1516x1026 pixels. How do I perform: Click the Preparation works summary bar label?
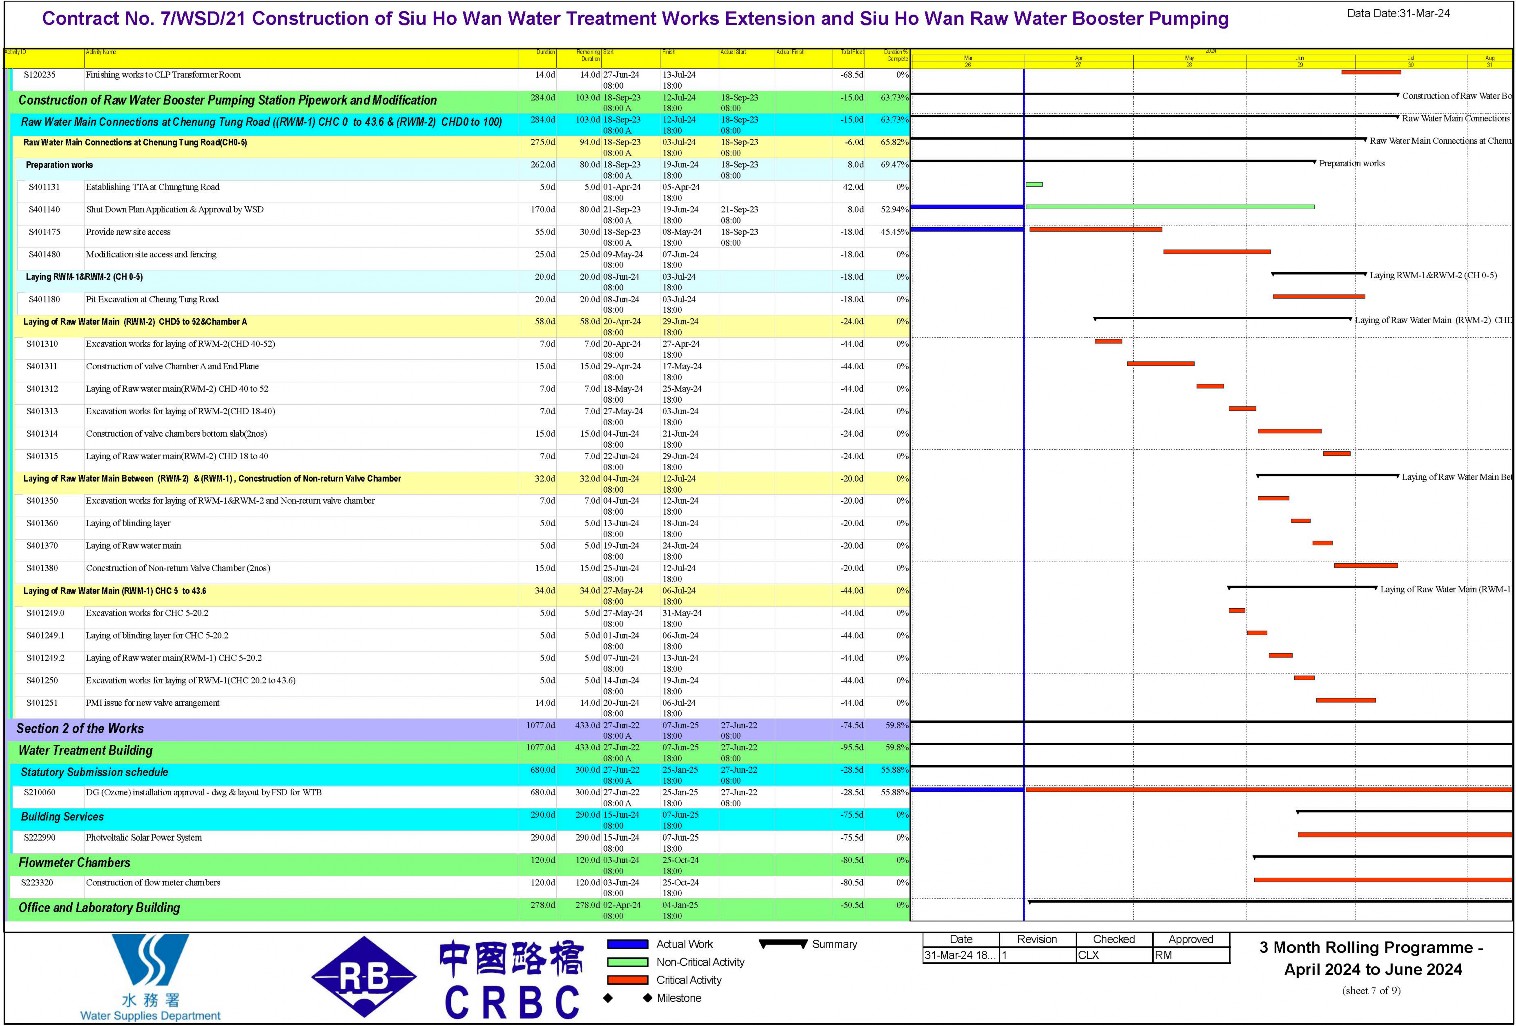(x=1352, y=163)
